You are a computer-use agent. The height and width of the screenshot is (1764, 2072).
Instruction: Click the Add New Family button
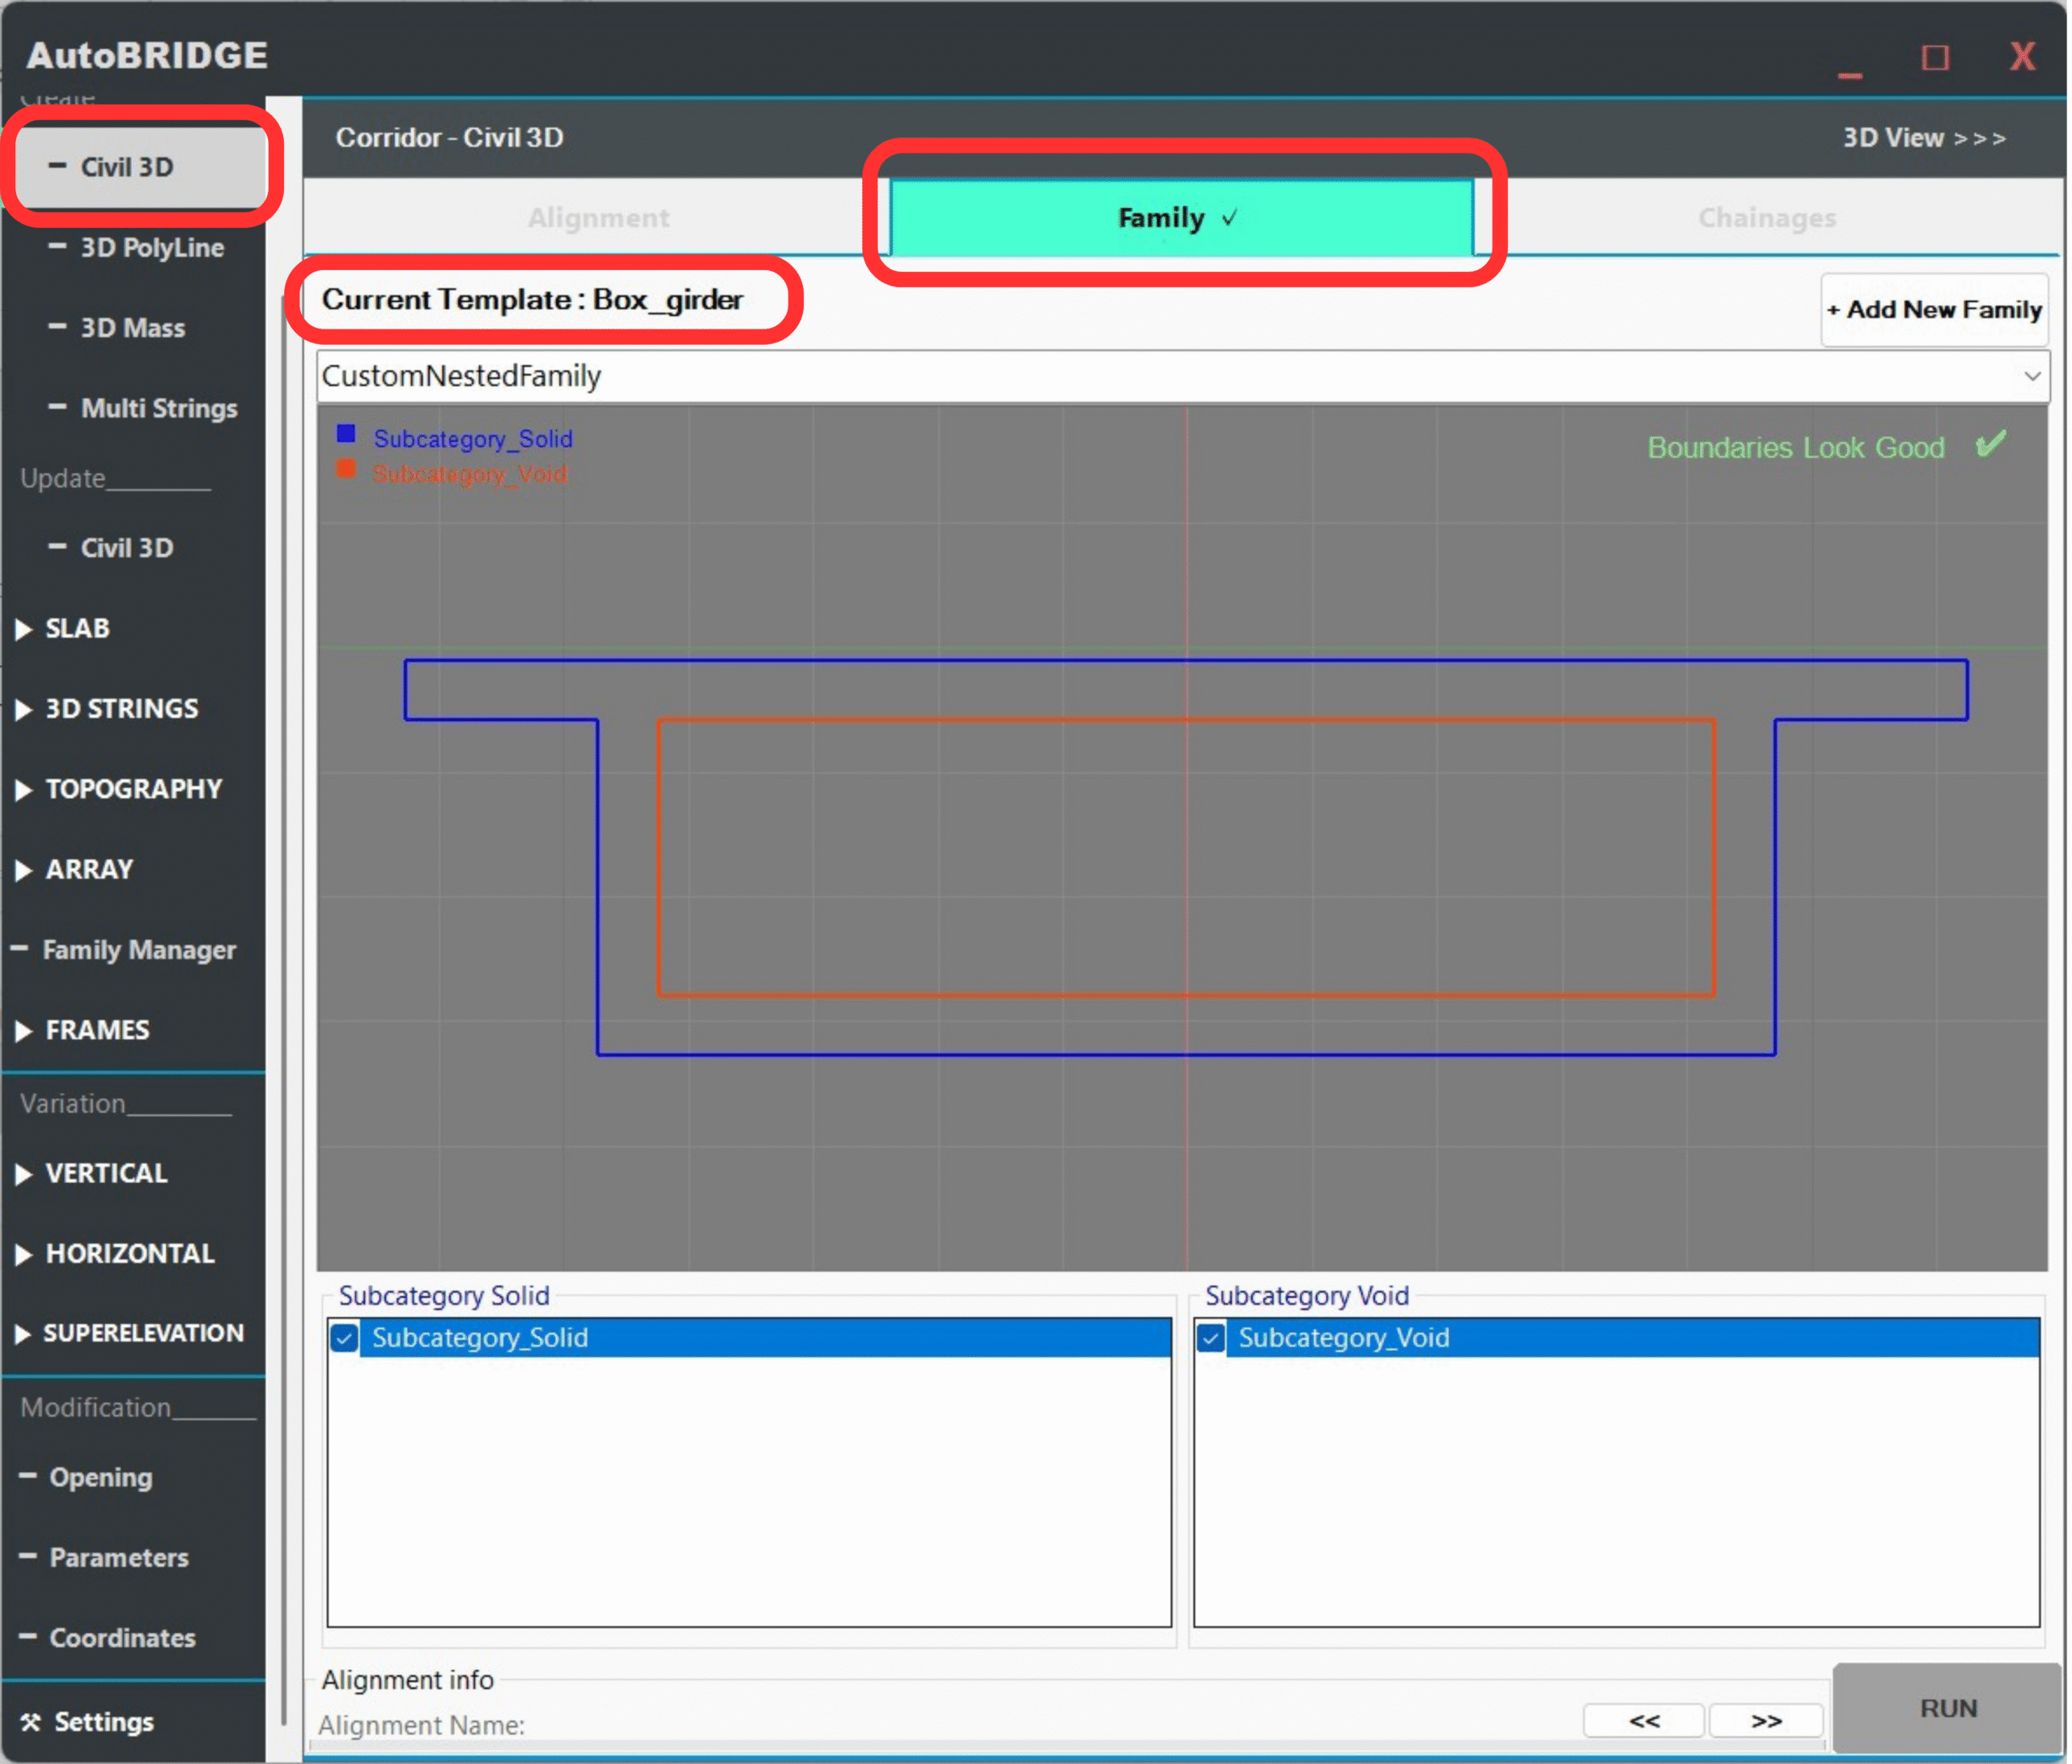[1937, 310]
